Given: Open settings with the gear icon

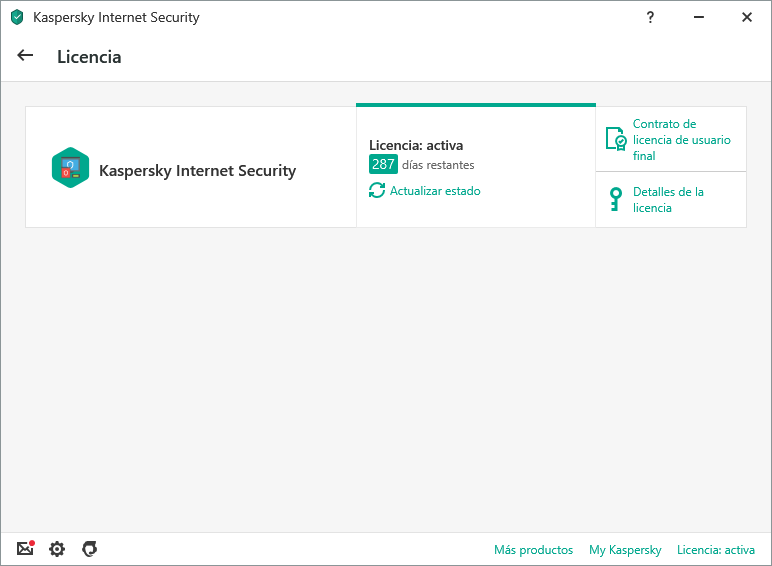Looking at the screenshot, I should point(57,549).
